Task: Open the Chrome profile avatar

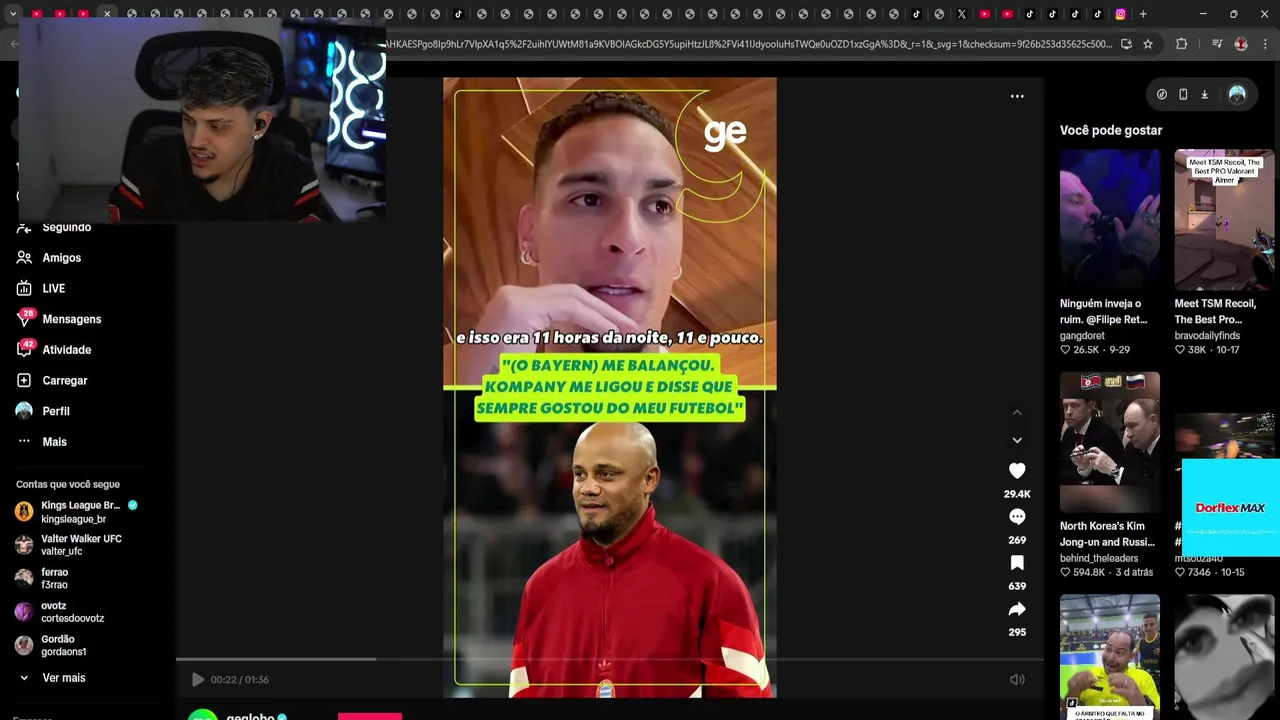Action: coord(1241,44)
